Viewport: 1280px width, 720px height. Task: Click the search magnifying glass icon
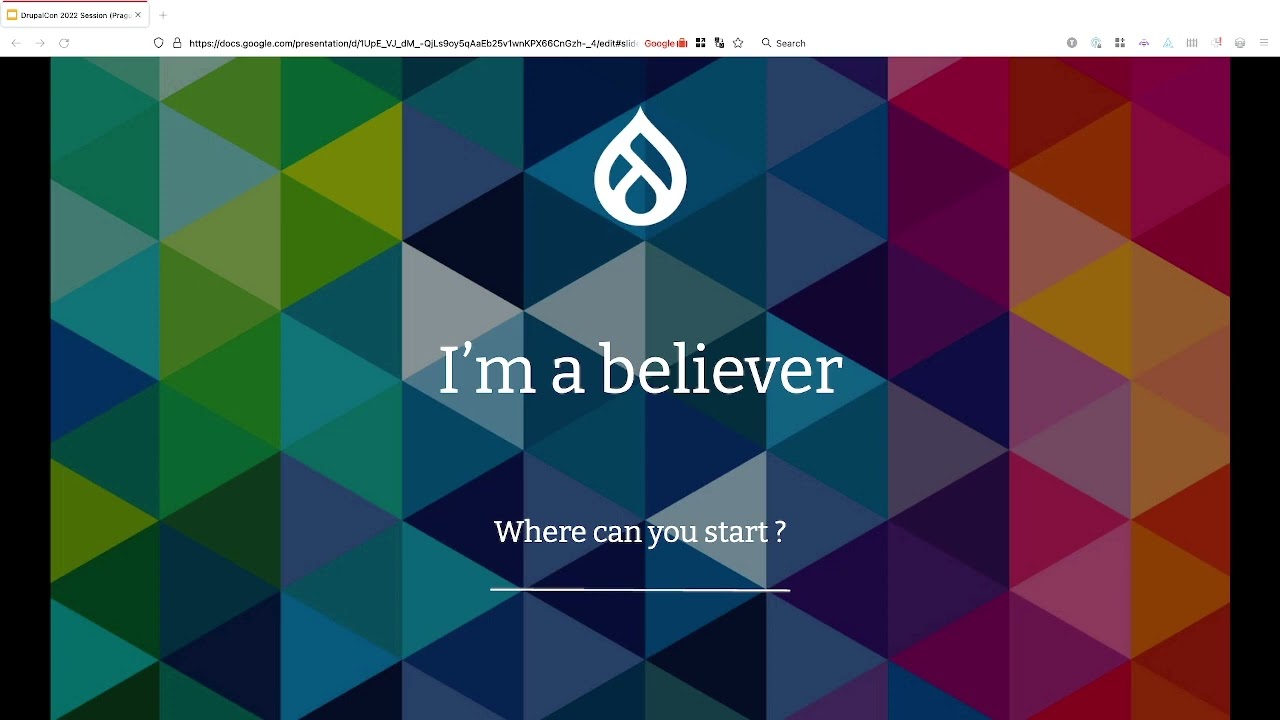point(766,43)
